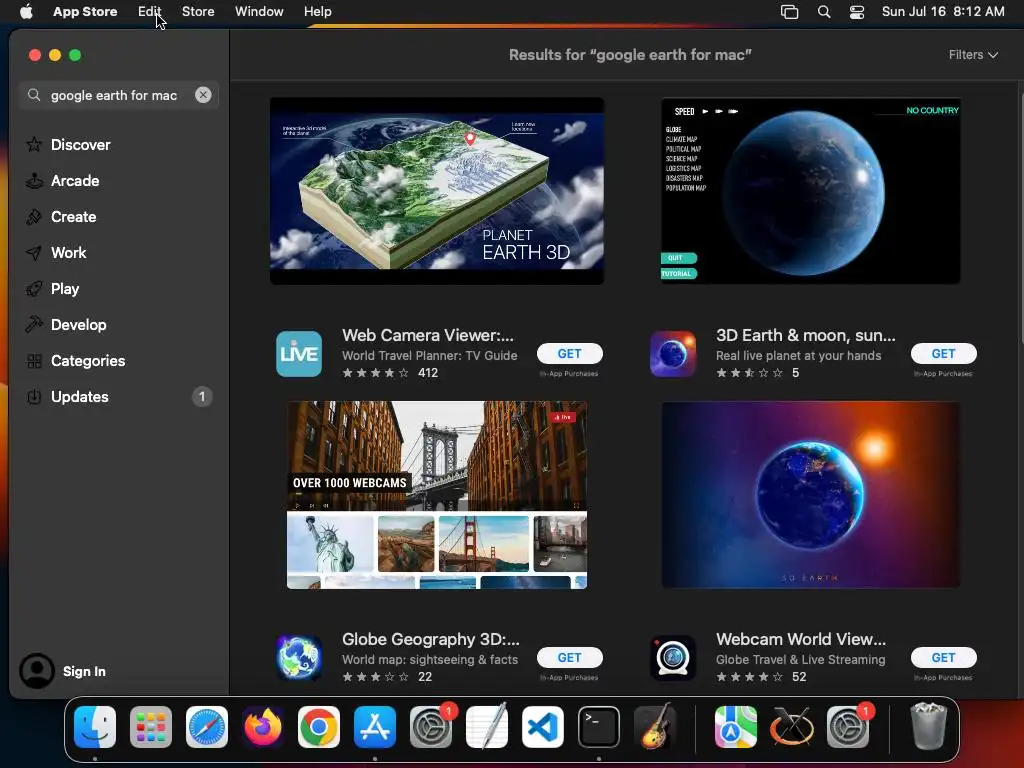The height and width of the screenshot is (768, 1024).
Task: Open Control Center in menu bar
Action: point(857,12)
